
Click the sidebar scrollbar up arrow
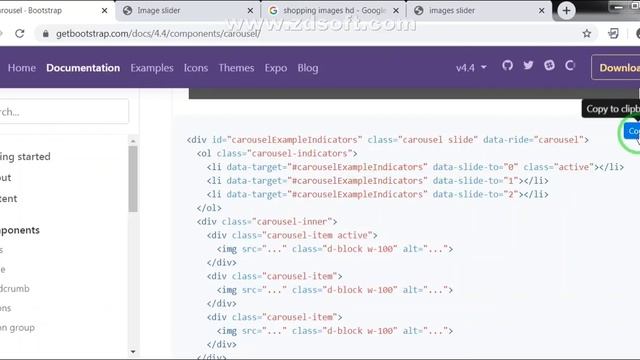[133, 141]
